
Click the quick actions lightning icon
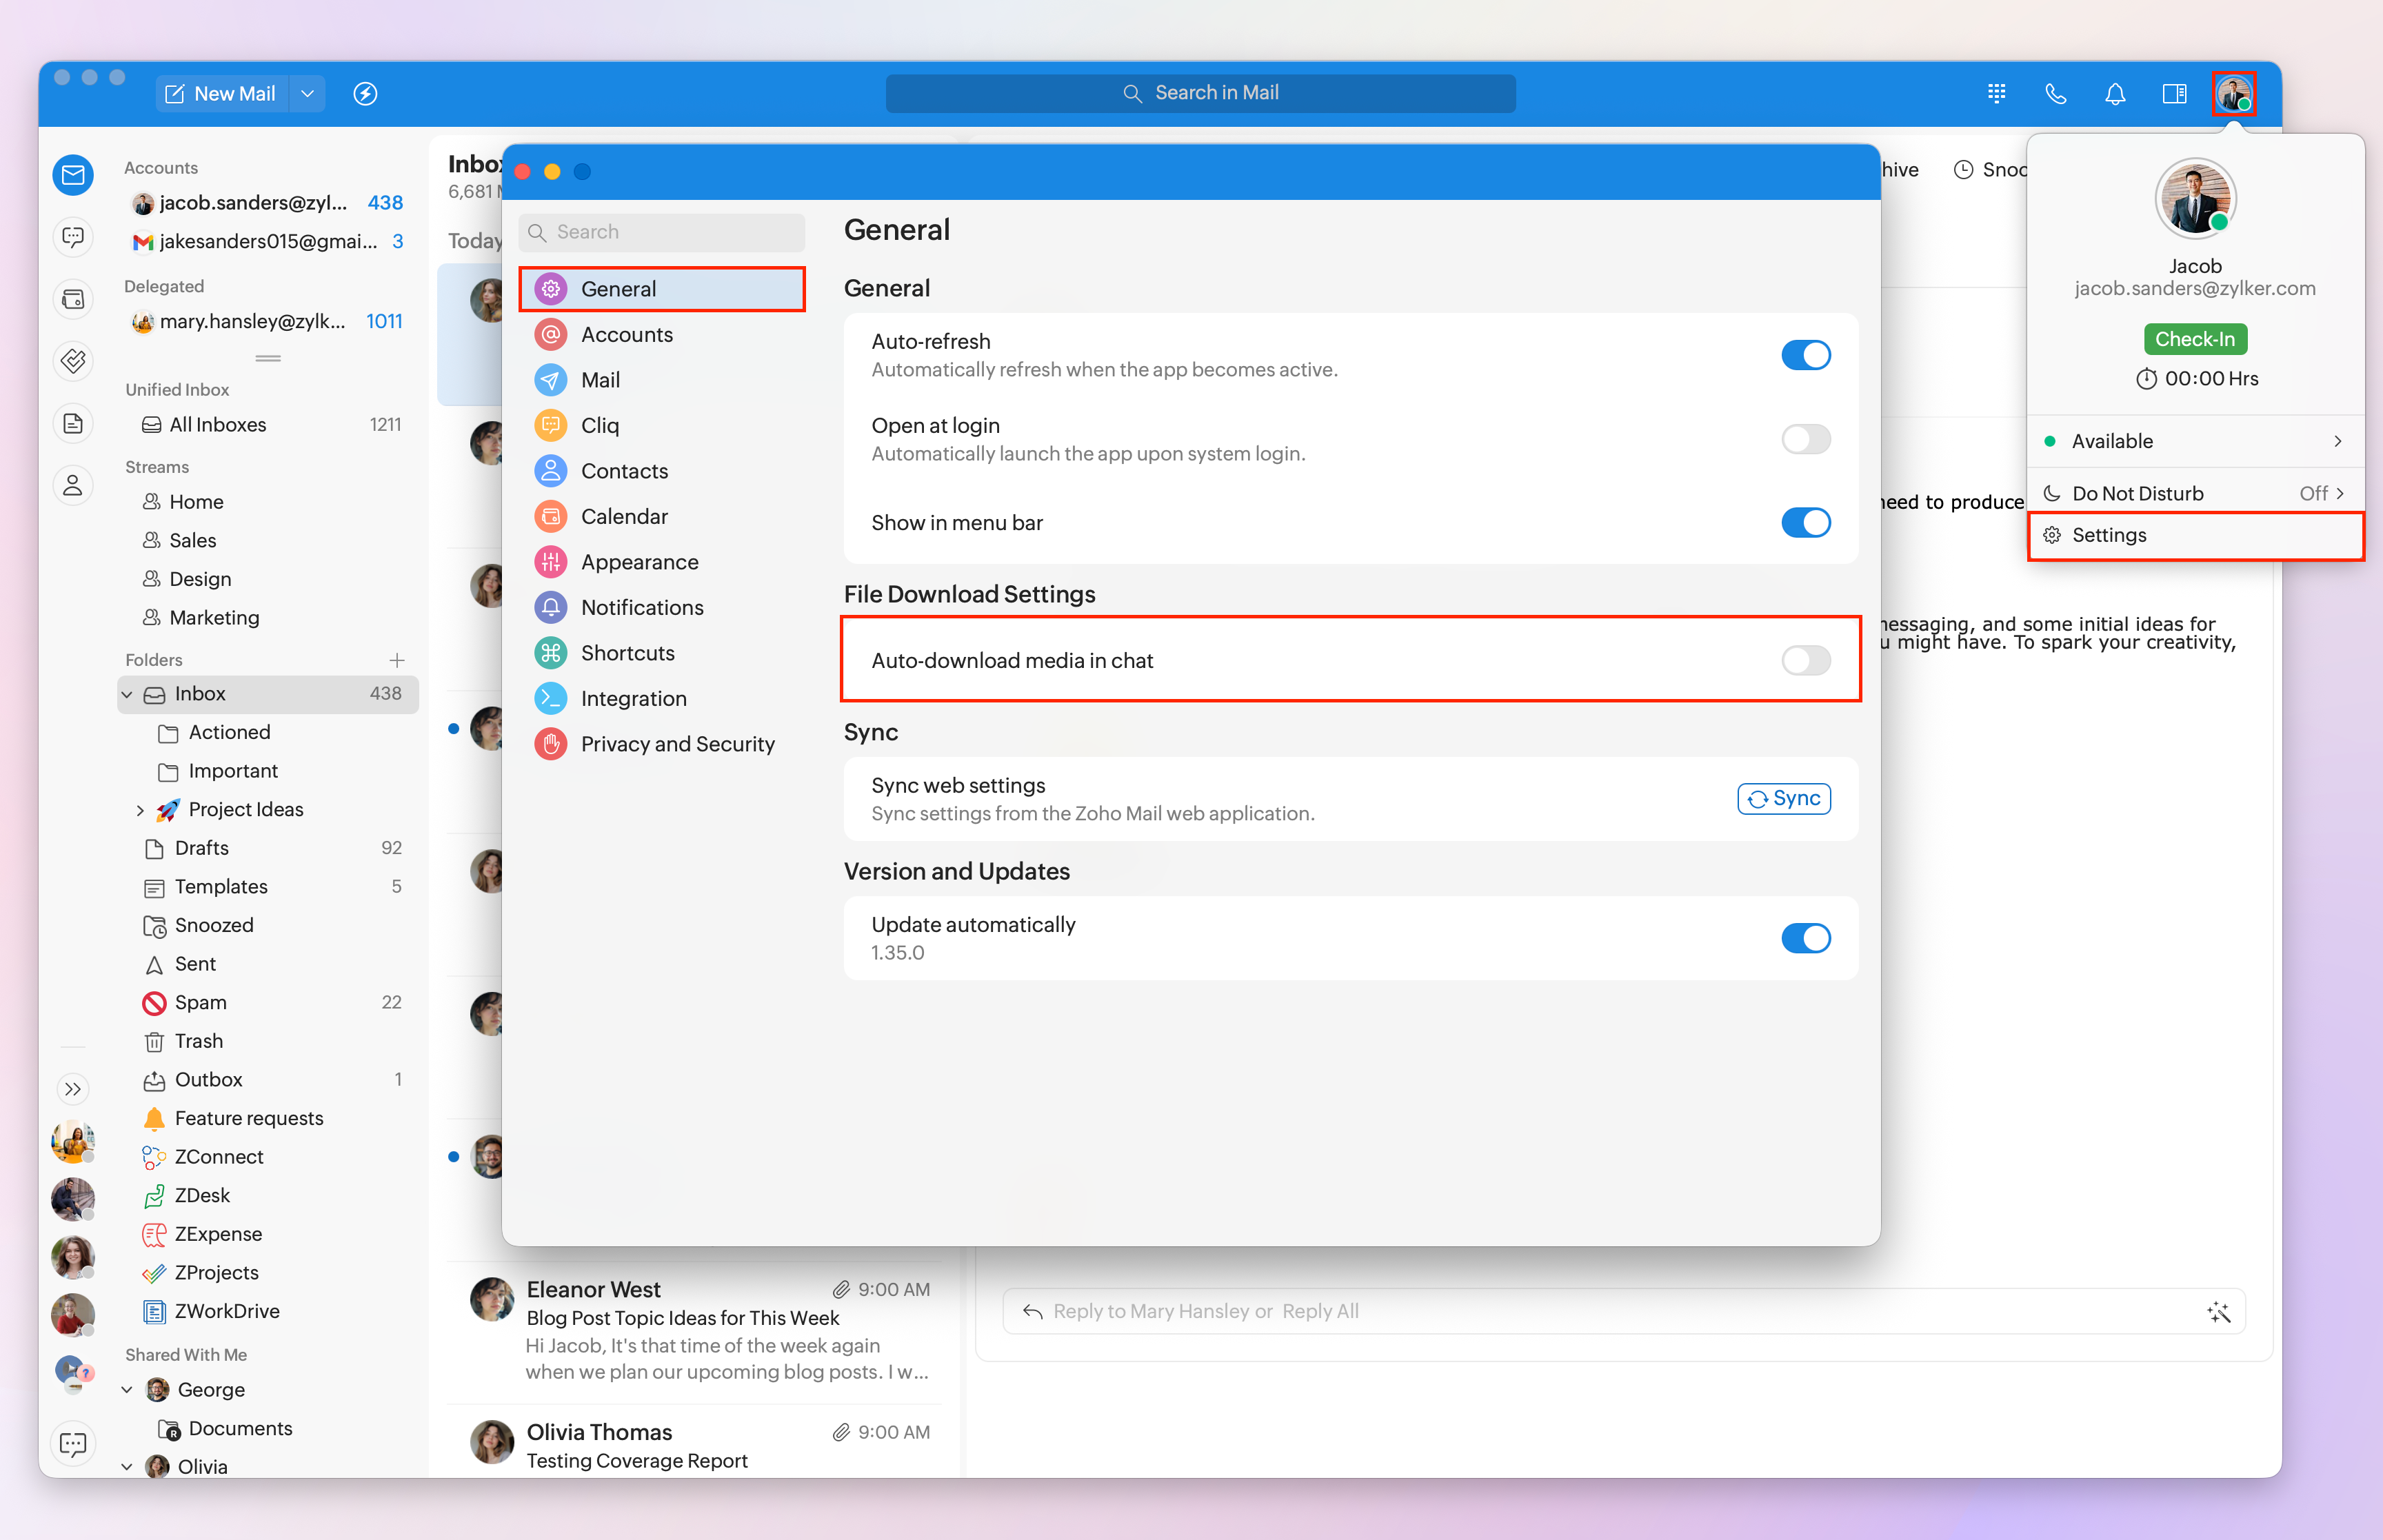[x=365, y=93]
